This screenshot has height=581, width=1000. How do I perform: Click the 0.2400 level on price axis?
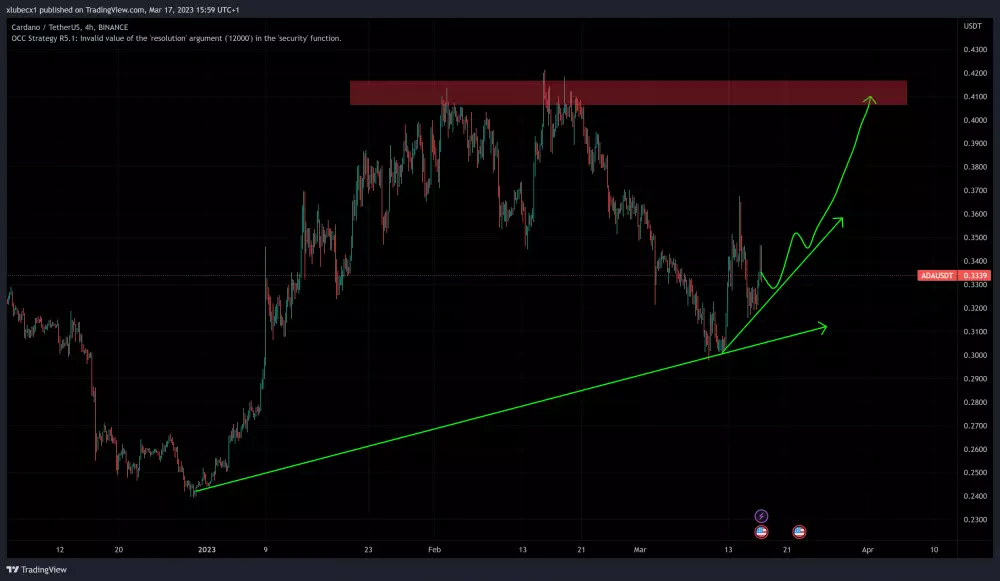[974, 496]
